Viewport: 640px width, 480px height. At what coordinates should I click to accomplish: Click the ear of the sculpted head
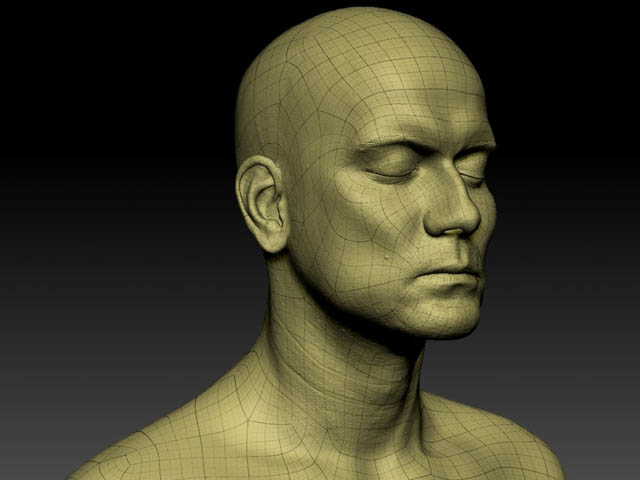[262, 203]
